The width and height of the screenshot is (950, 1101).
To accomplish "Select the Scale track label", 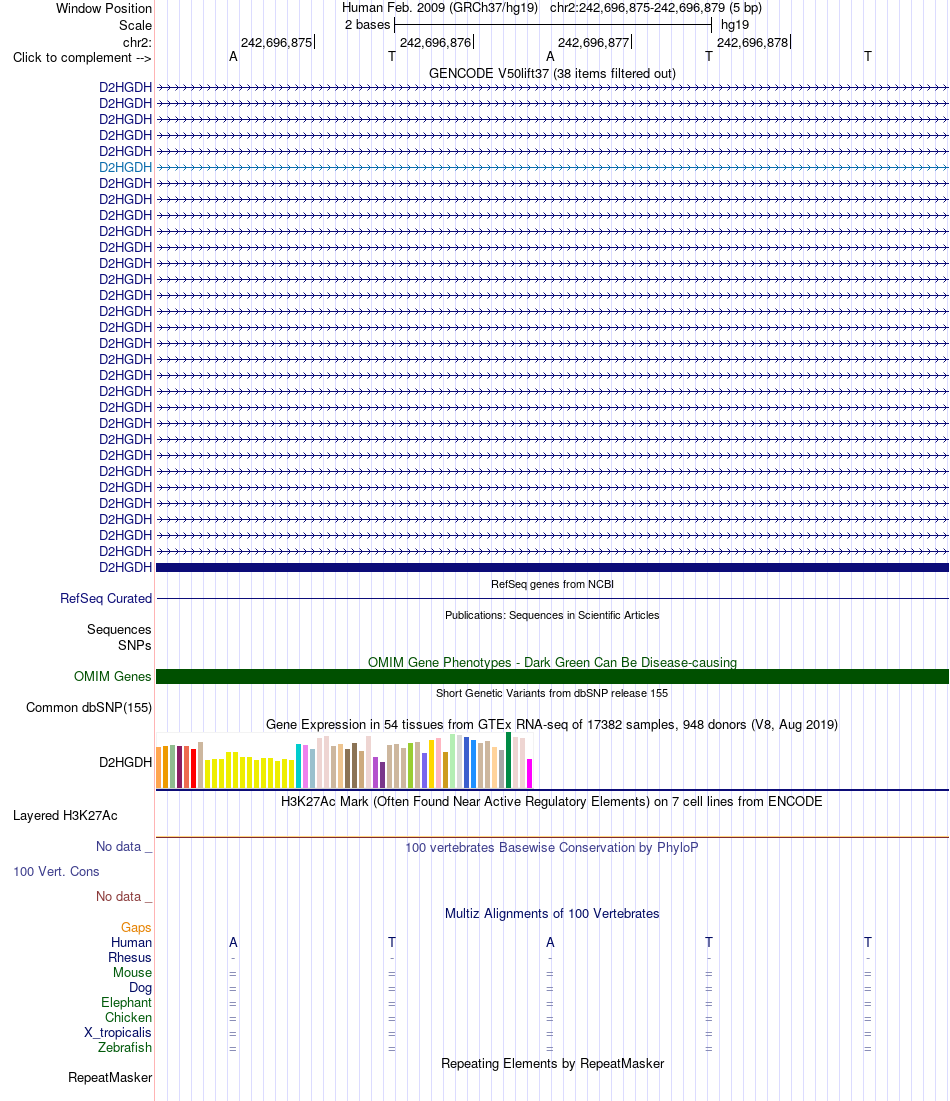I will pyautogui.click(x=136, y=25).
